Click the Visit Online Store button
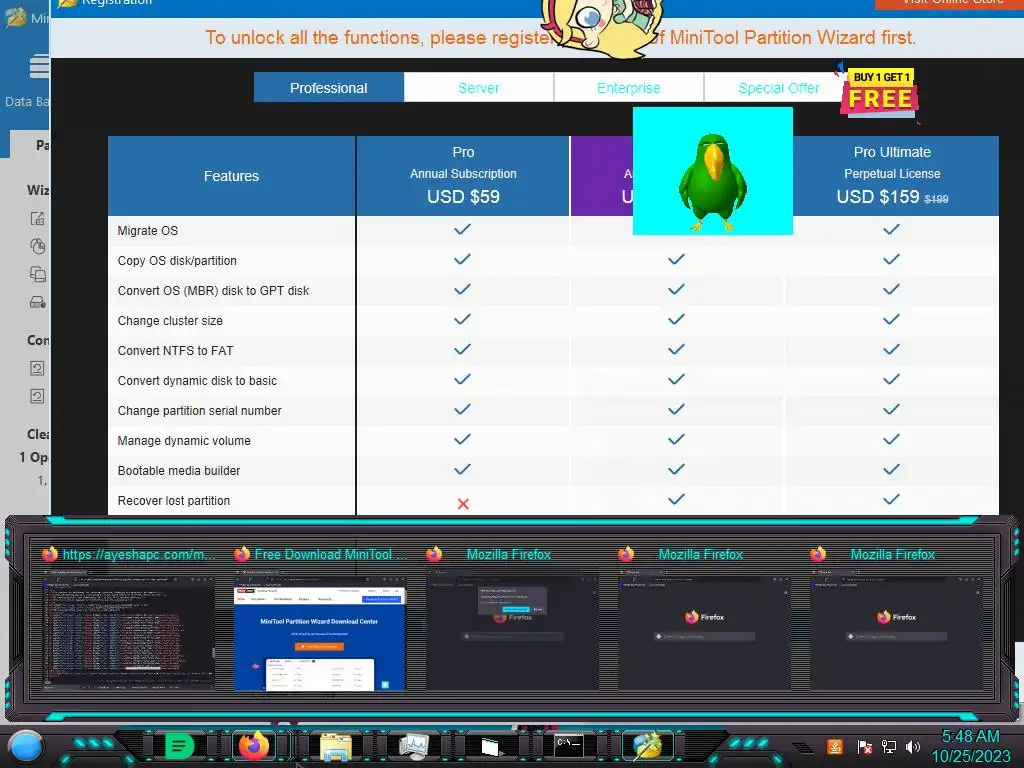Screen dimensions: 1024x768 951,4
